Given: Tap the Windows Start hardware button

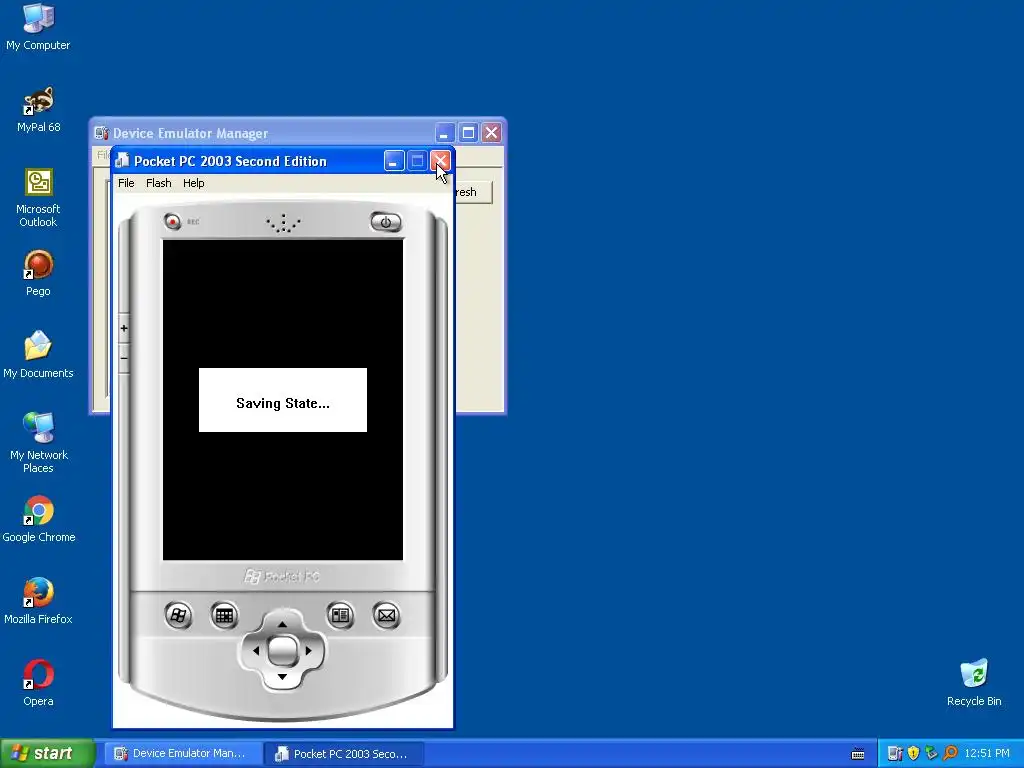Looking at the screenshot, I should coord(178,615).
